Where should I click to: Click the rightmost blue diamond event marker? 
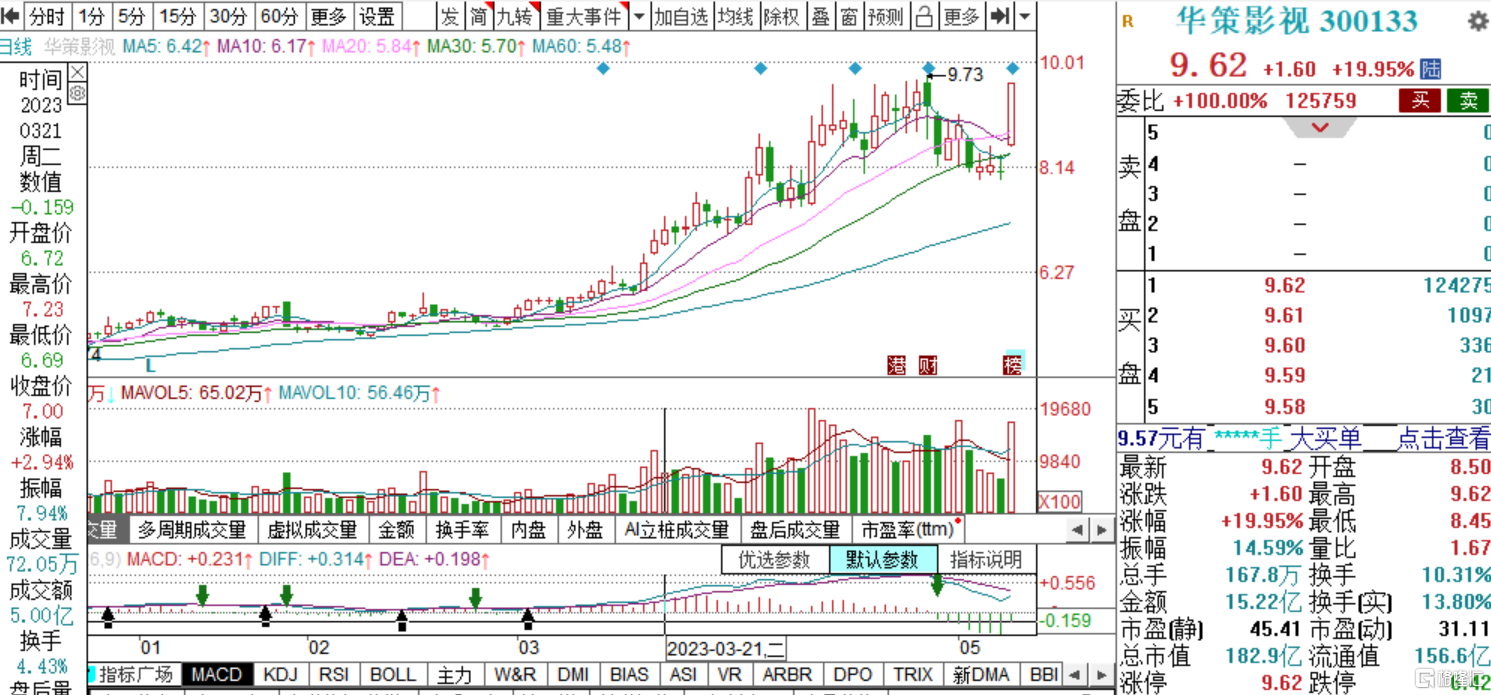click(1013, 68)
